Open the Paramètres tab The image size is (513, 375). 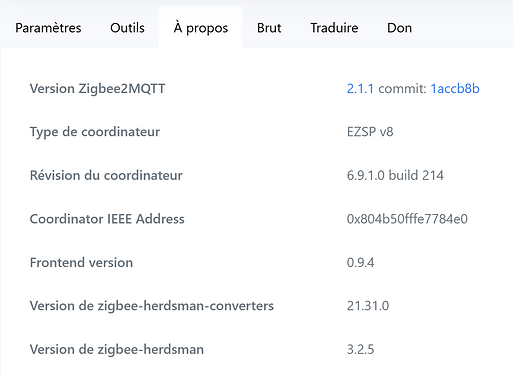(48, 28)
